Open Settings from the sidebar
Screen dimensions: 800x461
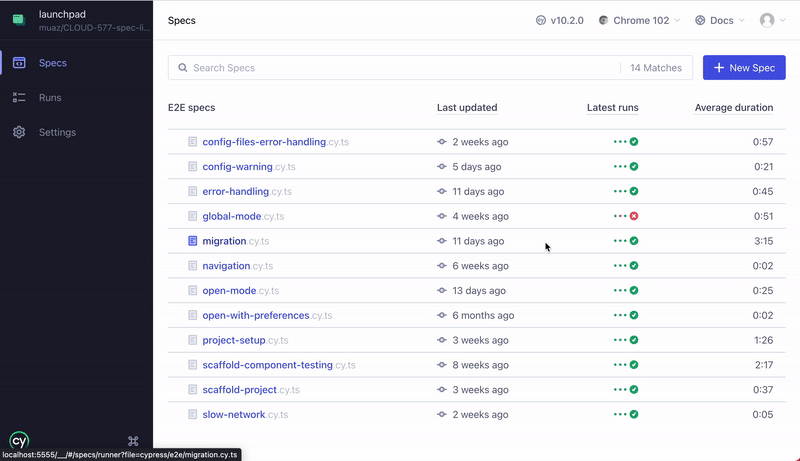tap(57, 132)
